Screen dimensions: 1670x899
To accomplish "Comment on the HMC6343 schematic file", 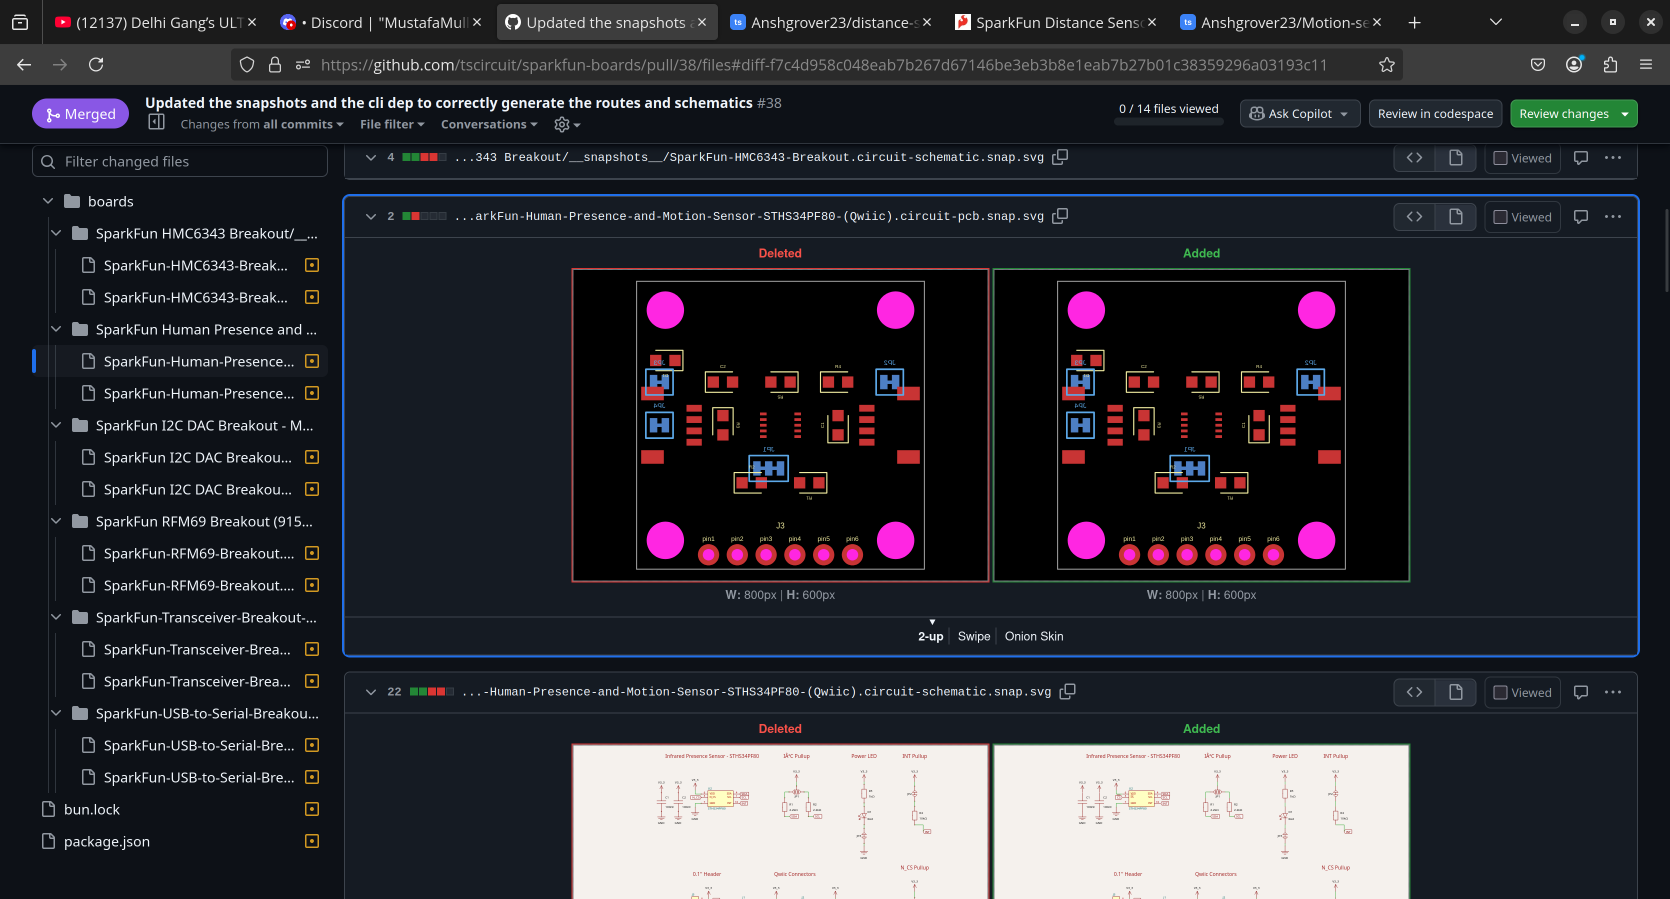I will click(1581, 157).
